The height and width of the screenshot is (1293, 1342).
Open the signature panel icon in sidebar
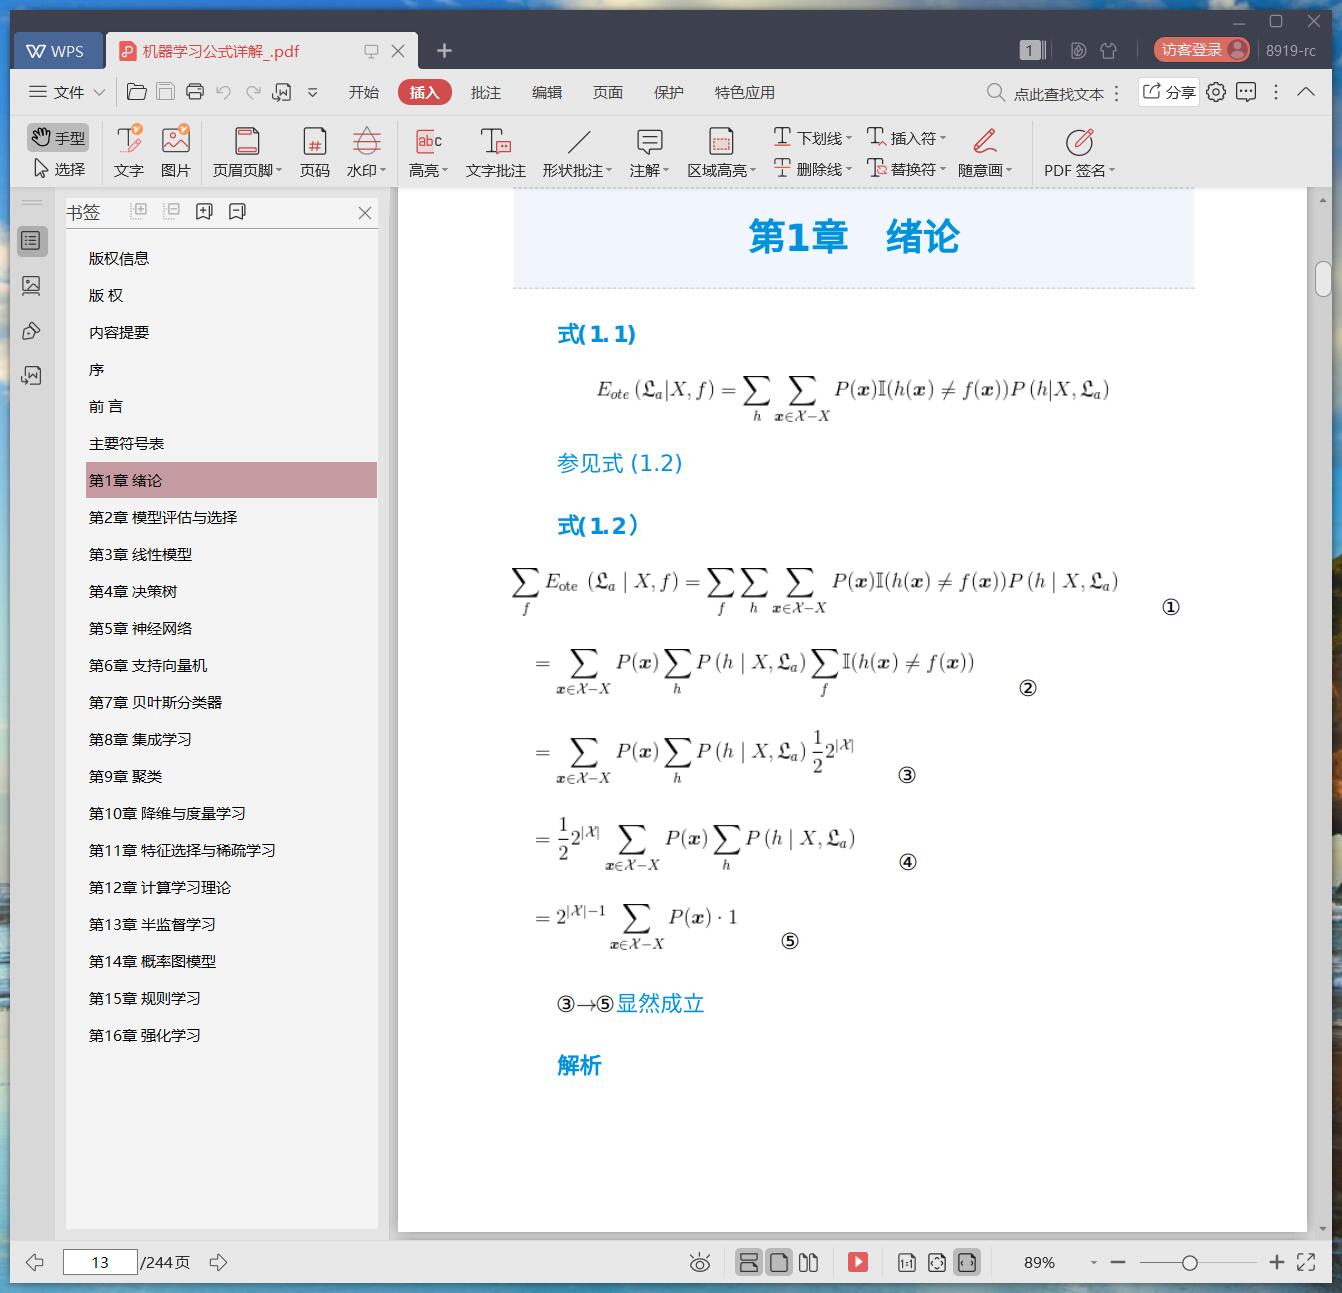pyautogui.click(x=32, y=376)
